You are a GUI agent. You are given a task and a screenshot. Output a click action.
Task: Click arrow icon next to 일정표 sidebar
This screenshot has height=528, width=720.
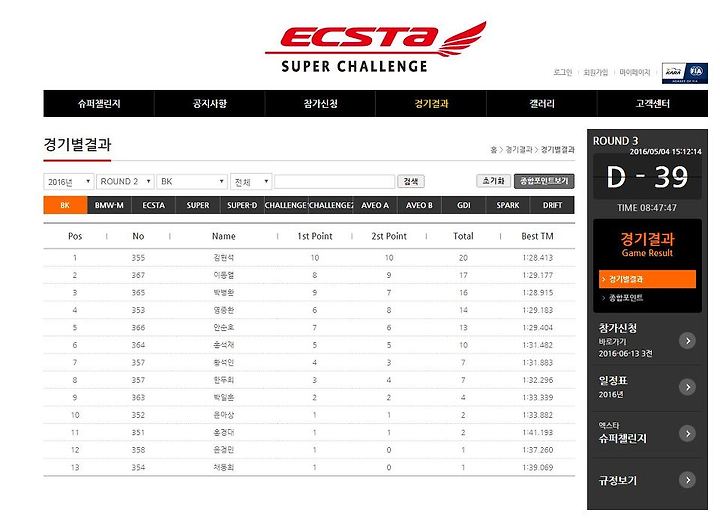687,387
